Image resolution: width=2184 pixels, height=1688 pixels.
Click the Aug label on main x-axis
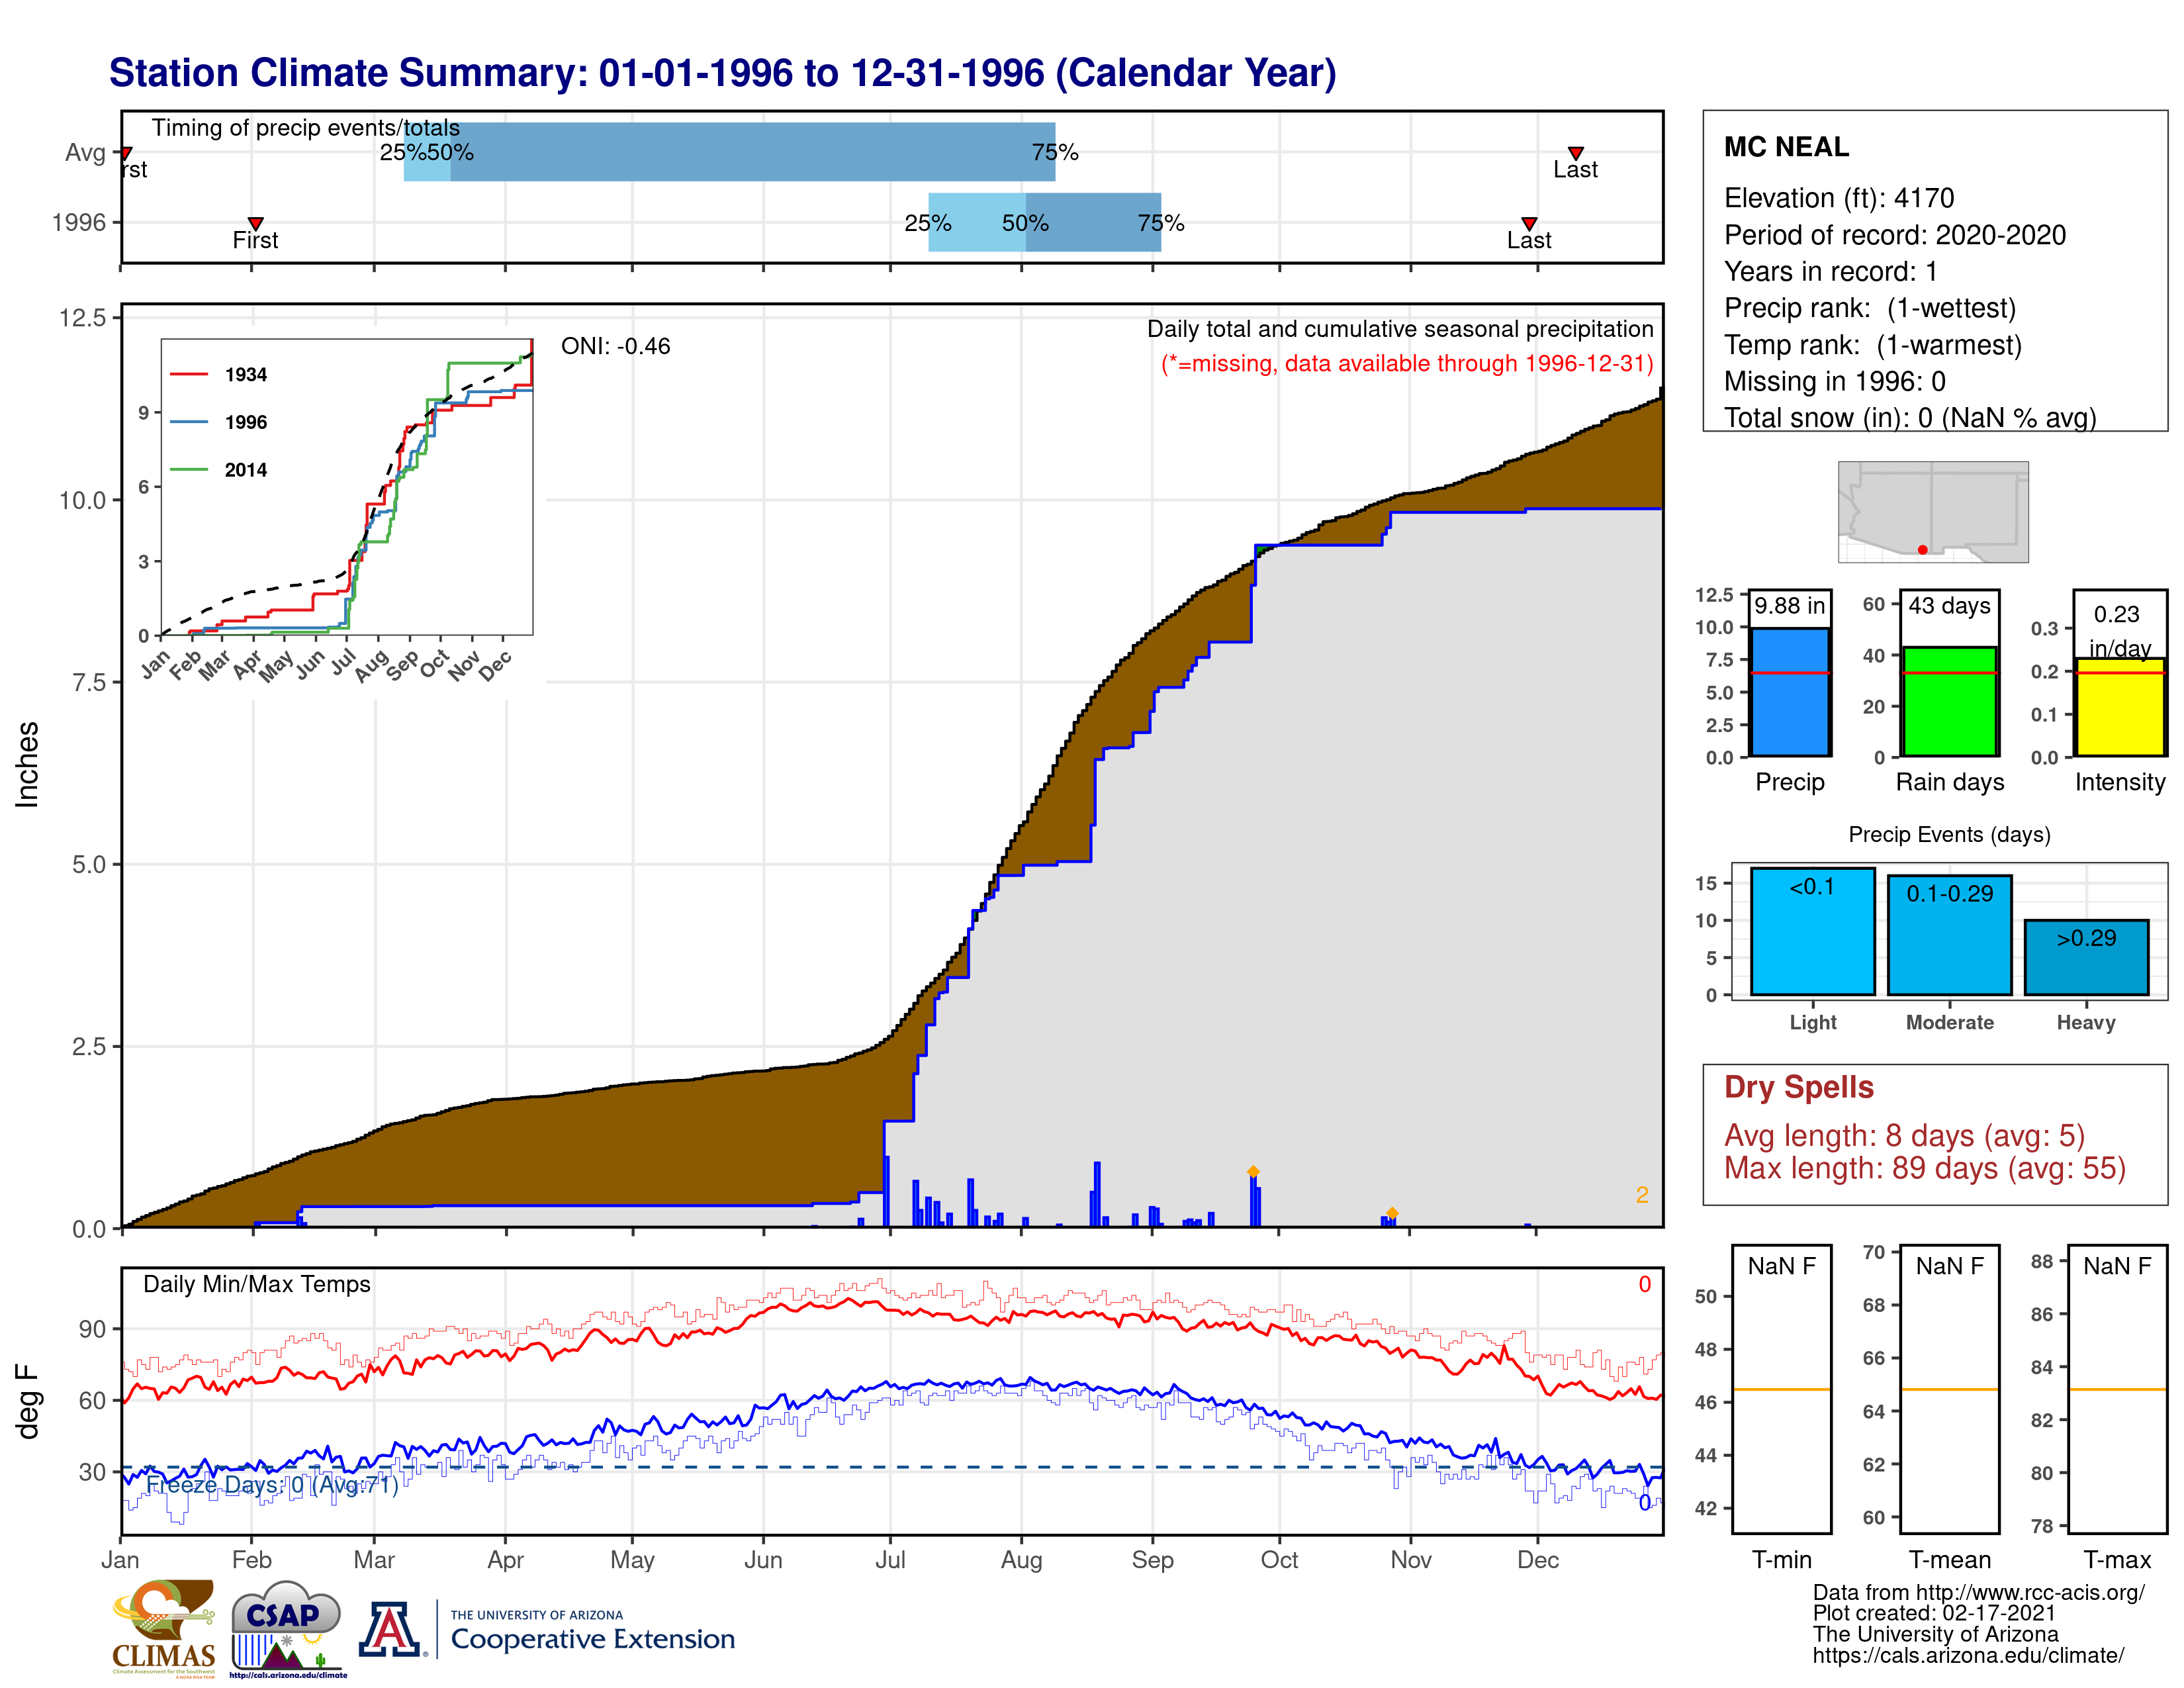pyautogui.click(x=1021, y=1560)
